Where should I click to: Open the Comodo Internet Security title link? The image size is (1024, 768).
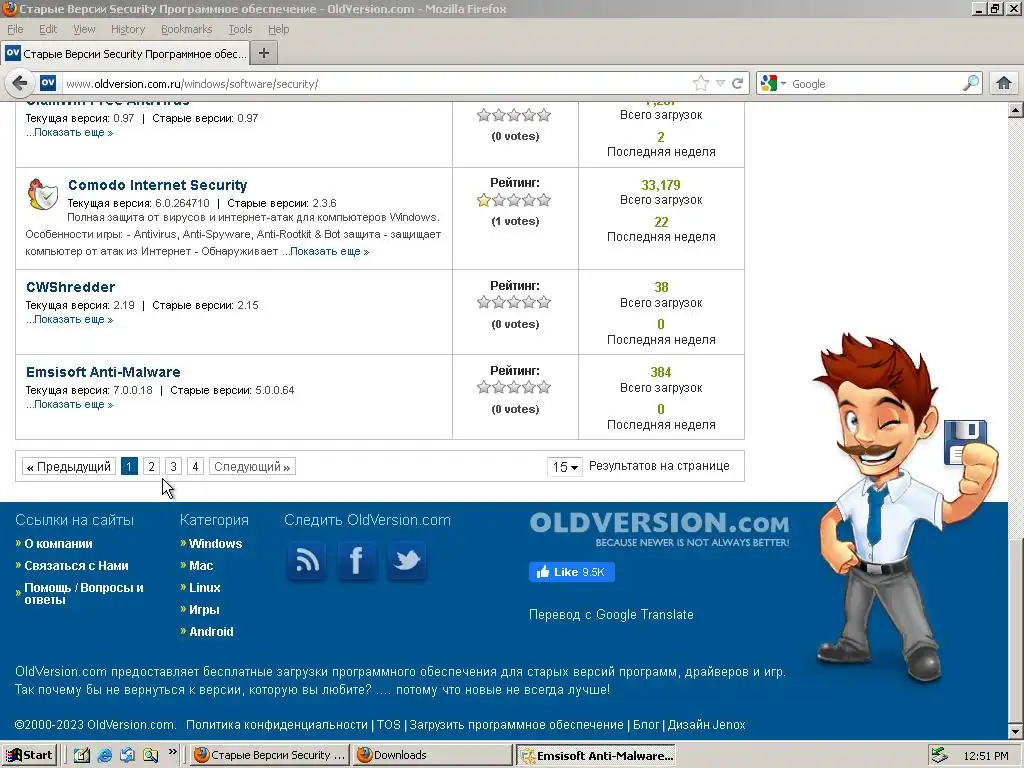pos(157,185)
